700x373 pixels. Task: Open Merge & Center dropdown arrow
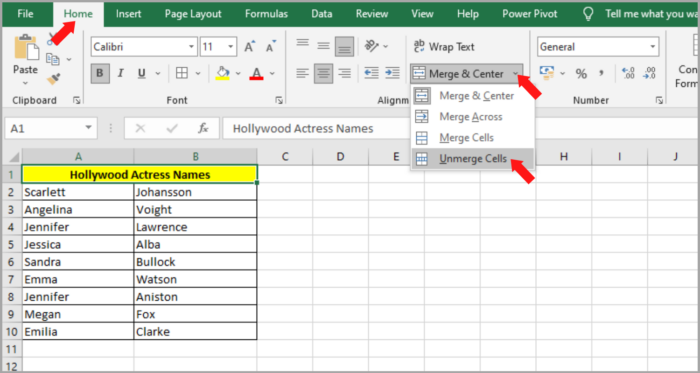[x=516, y=74]
